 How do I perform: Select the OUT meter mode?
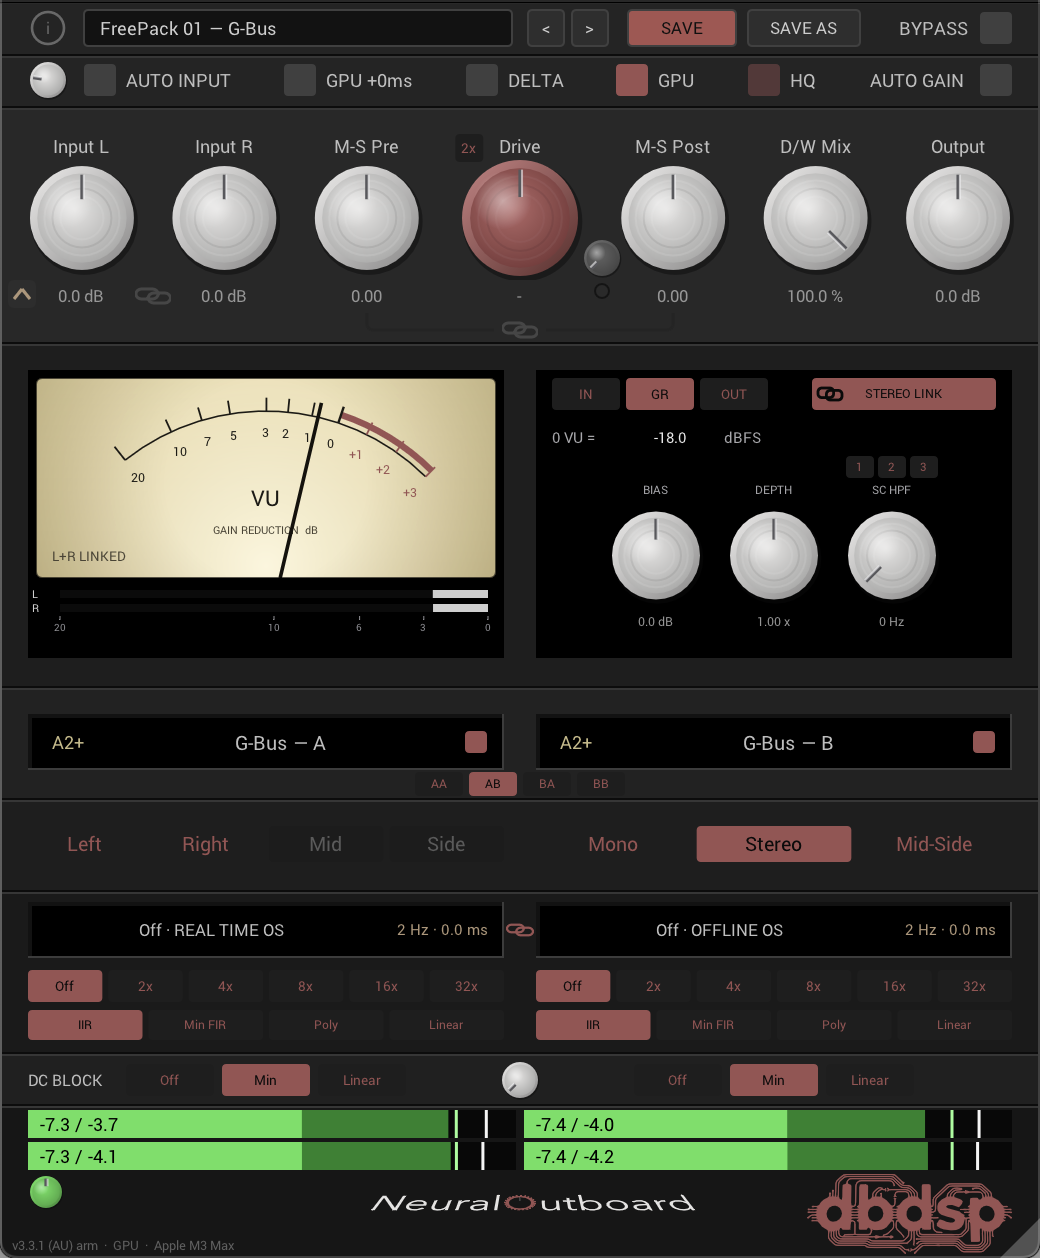point(734,394)
